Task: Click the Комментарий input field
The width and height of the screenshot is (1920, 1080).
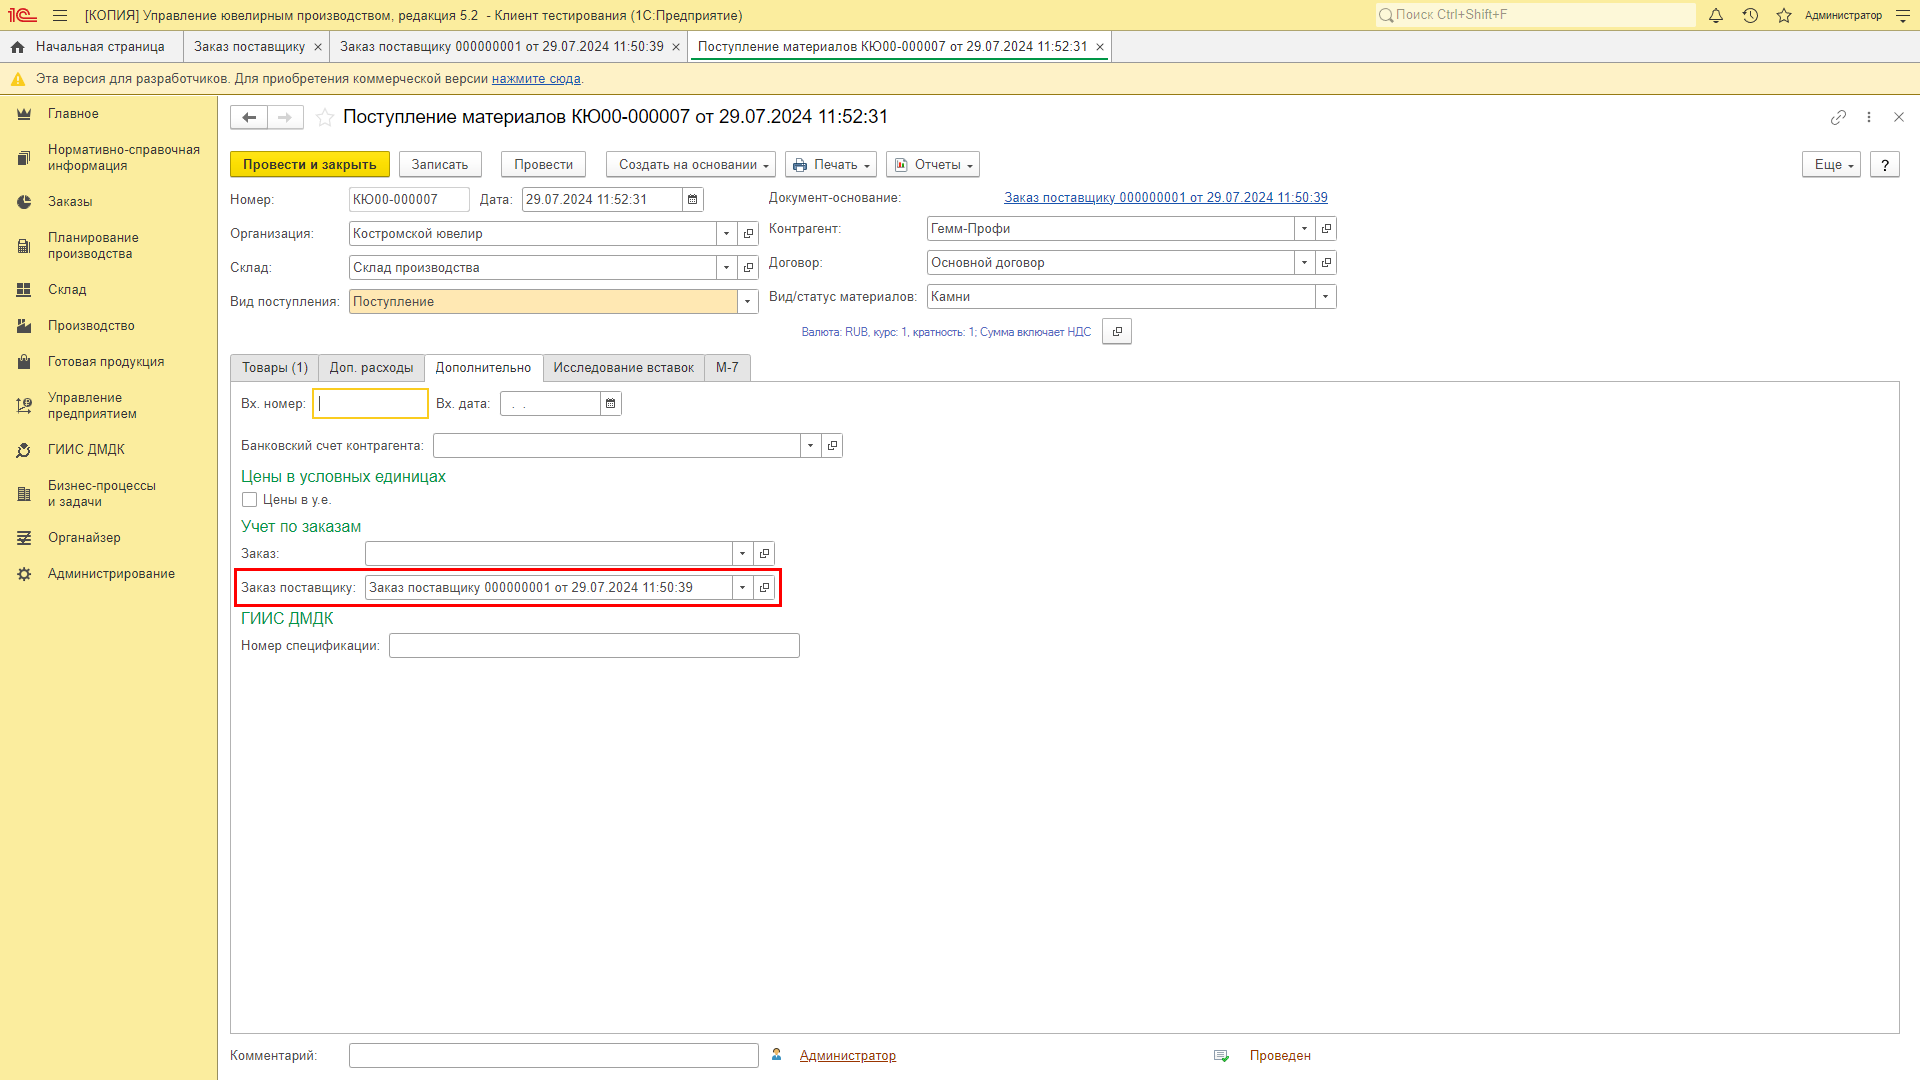Action: 553,1055
